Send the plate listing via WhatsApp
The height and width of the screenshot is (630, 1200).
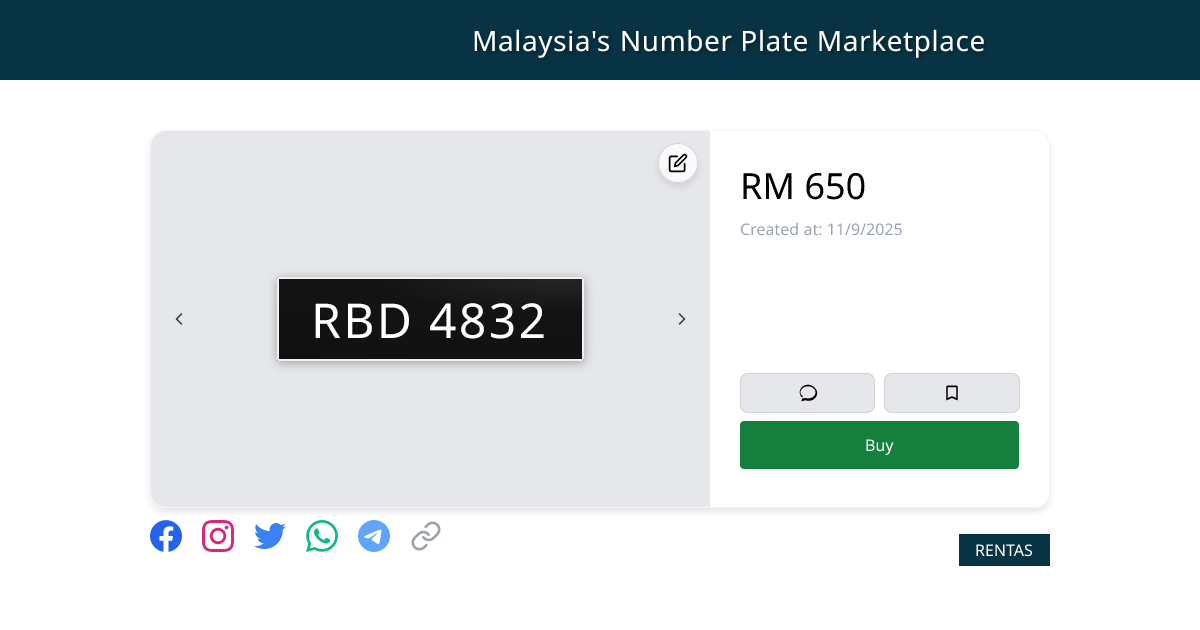click(x=321, y=536)
